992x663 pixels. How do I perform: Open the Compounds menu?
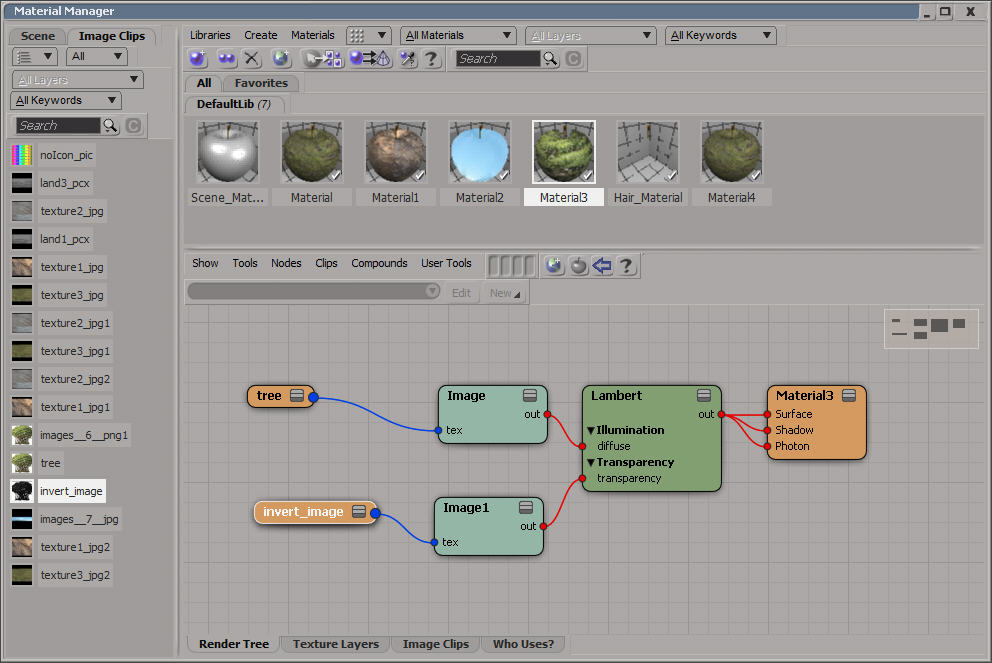pyautogui.click(x=379, y=263)
